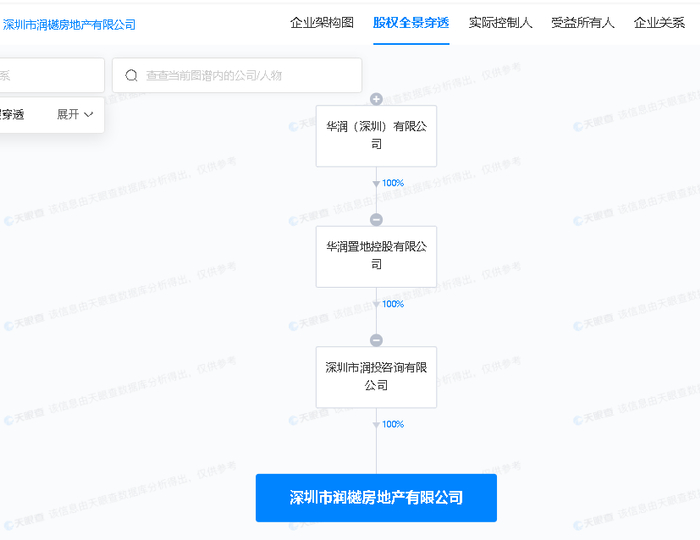Select the 华润置地控股有限公司 node
This screenshot has width=700, height=540.
pyautogui.click(x=376, y=257)
